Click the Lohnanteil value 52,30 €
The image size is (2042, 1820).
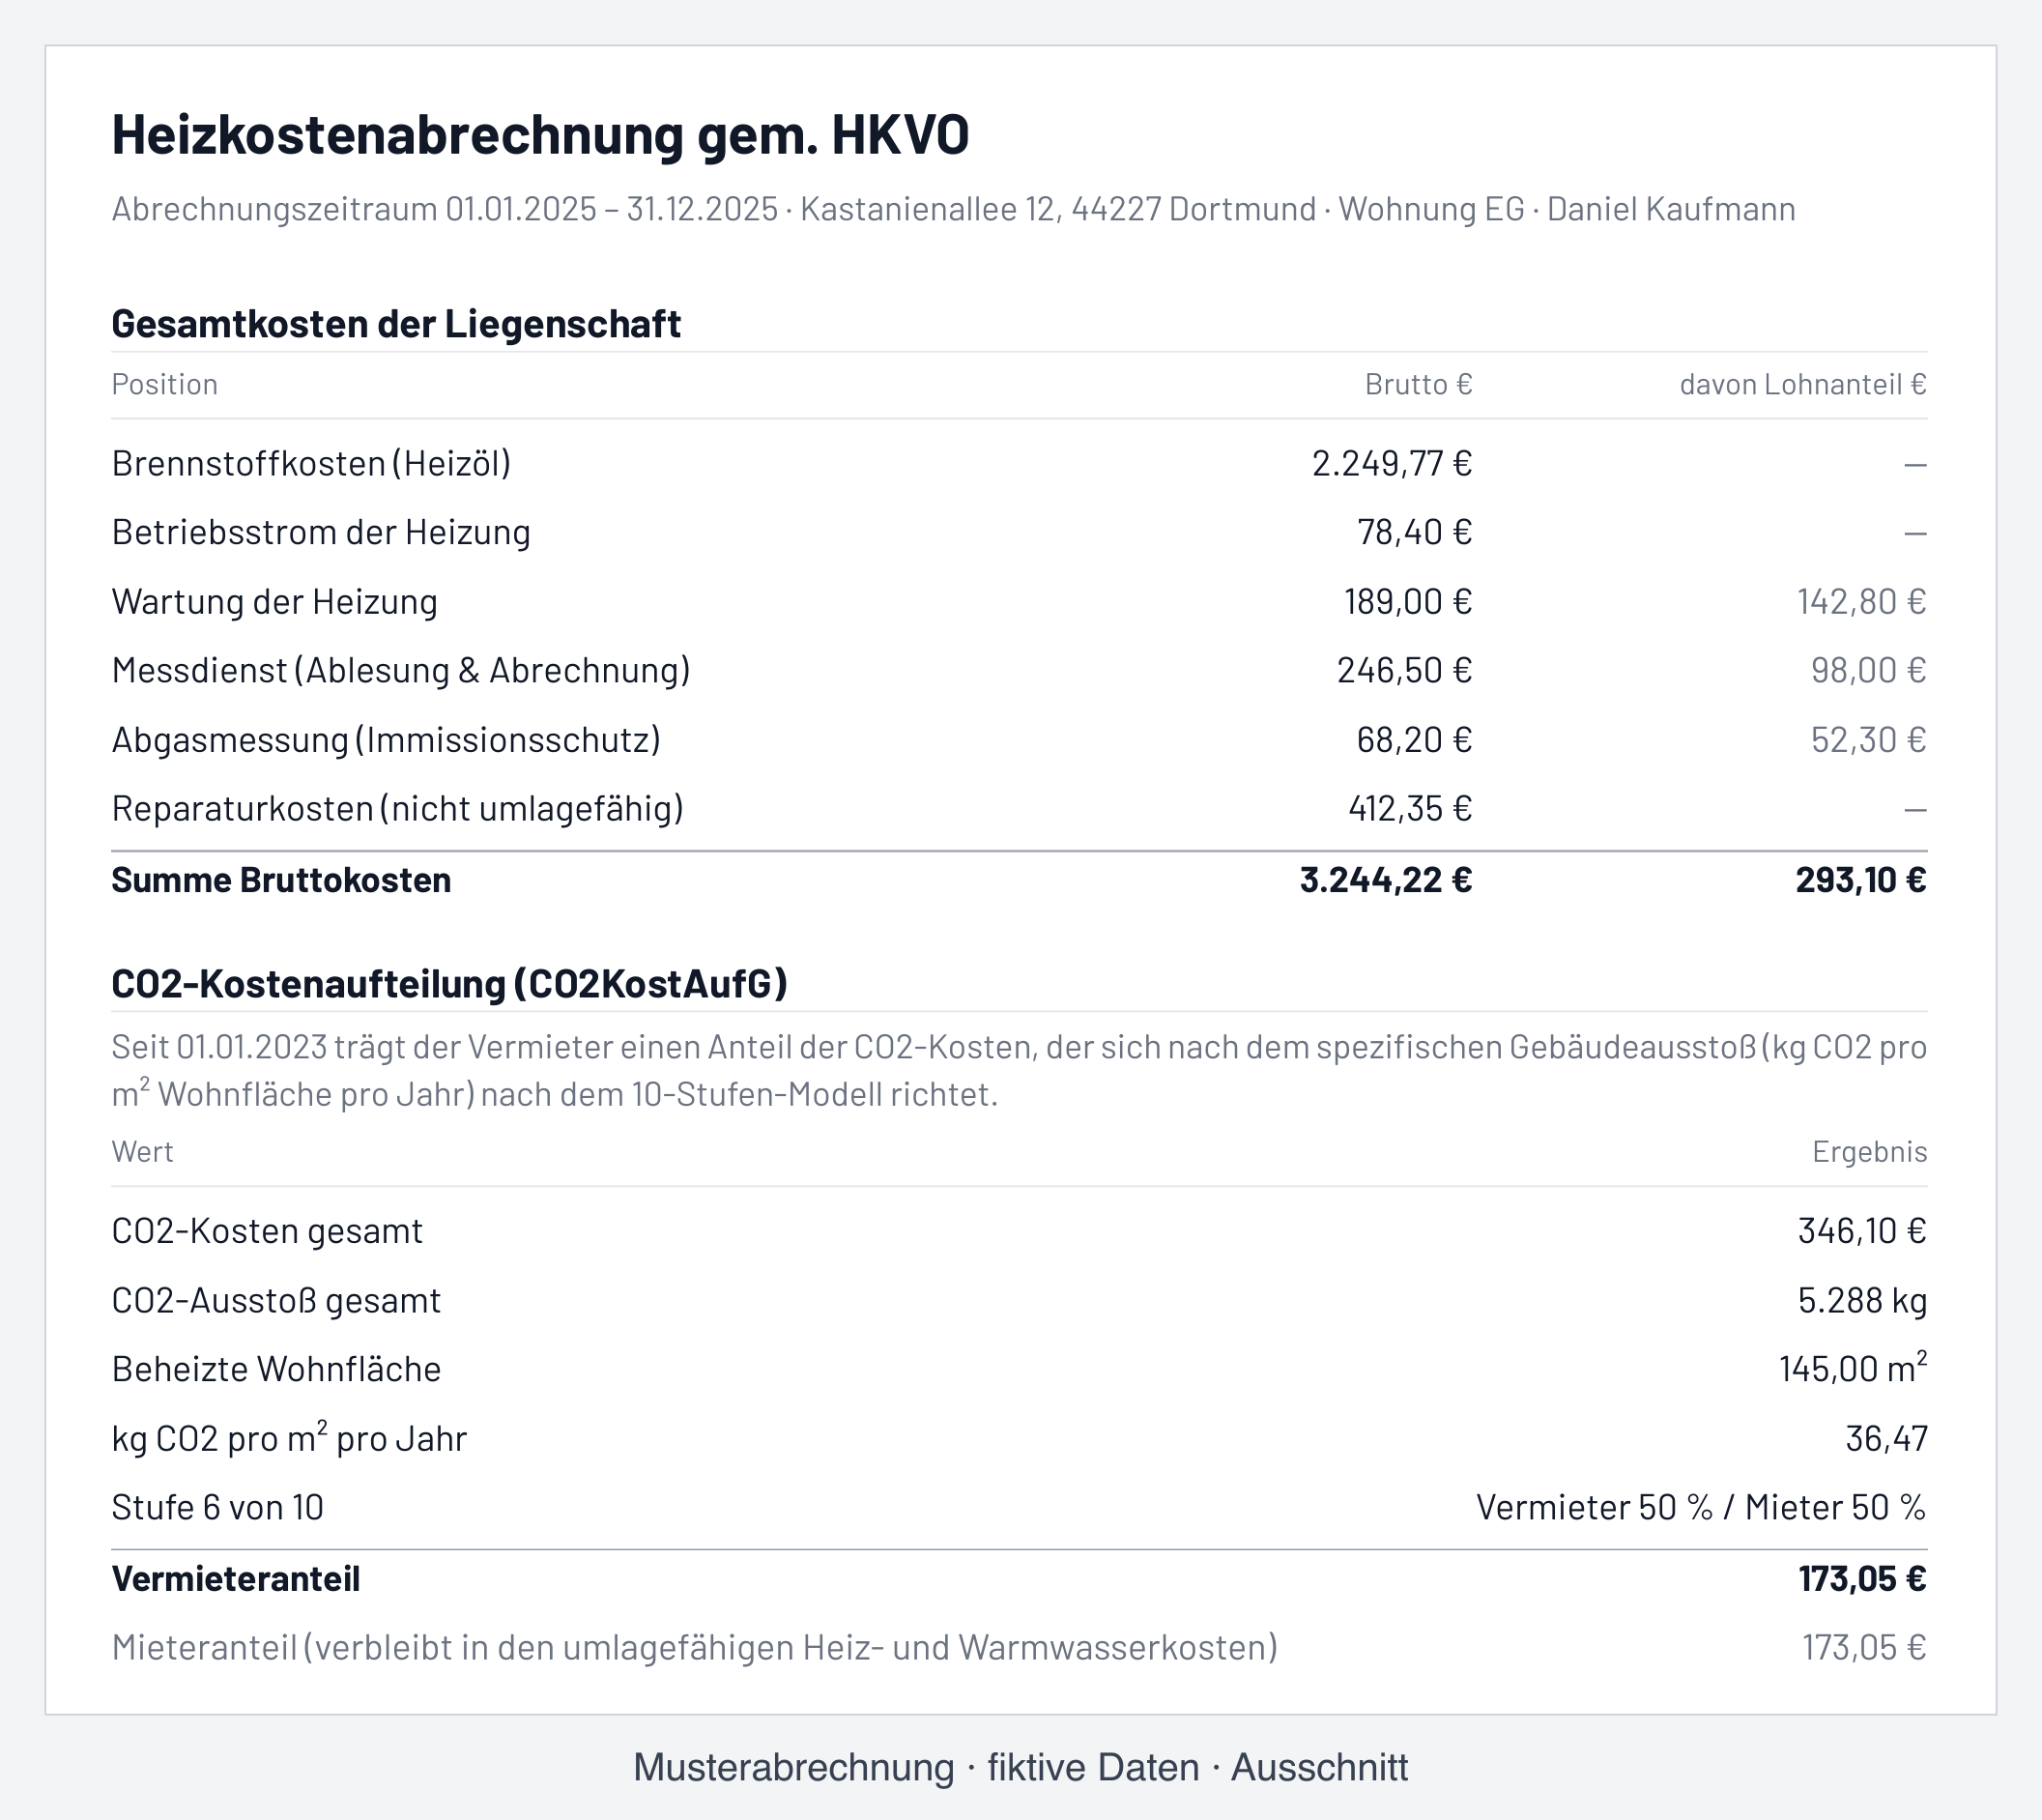1869,740
